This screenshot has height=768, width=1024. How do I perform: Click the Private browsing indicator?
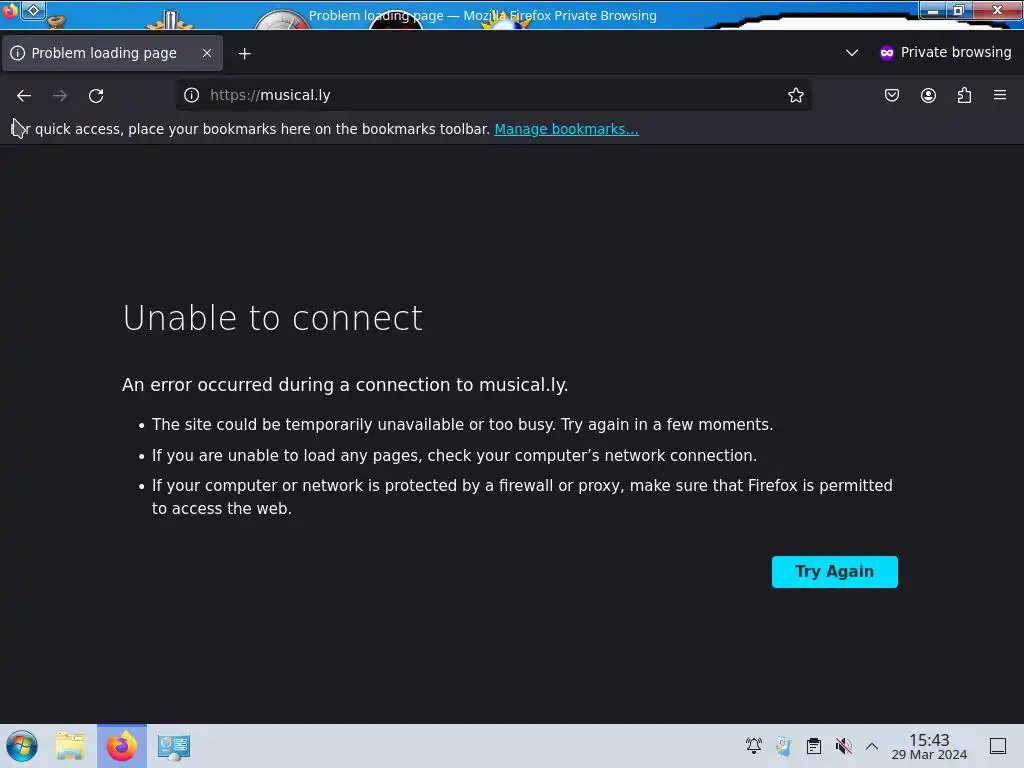click(x=945, y=53)
